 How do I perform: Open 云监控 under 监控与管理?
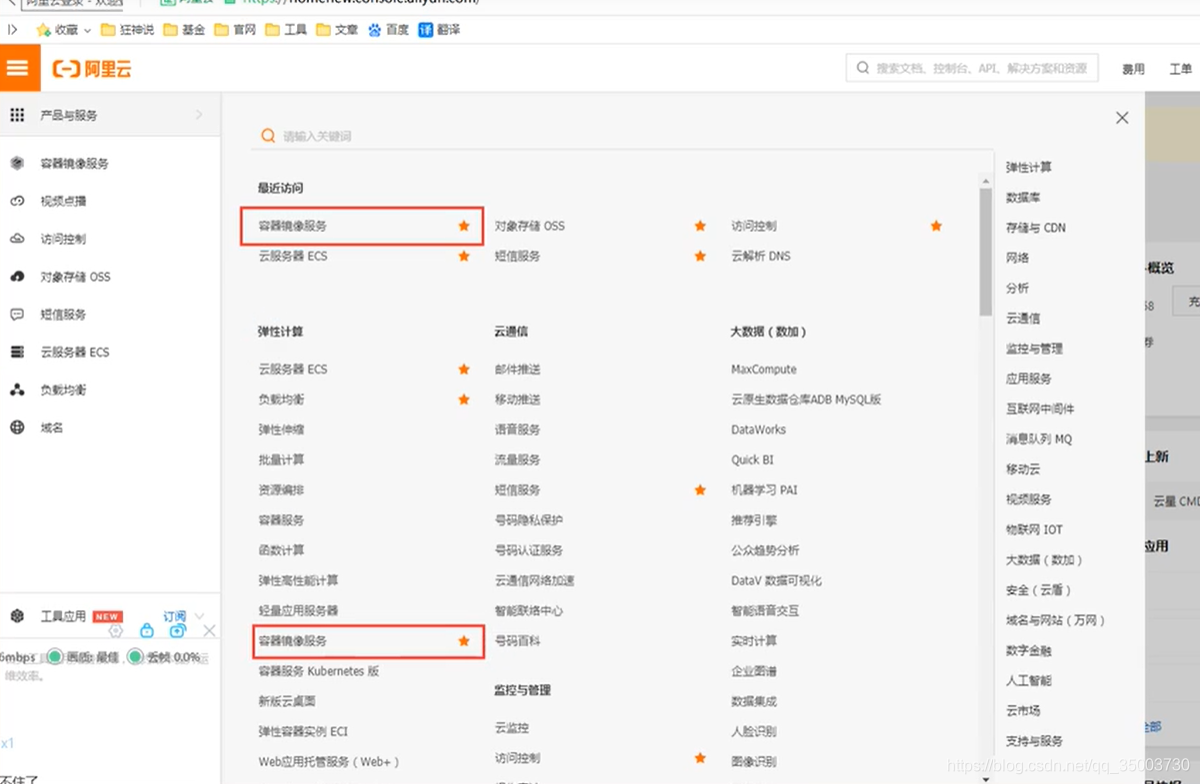(x=512, y=728)
